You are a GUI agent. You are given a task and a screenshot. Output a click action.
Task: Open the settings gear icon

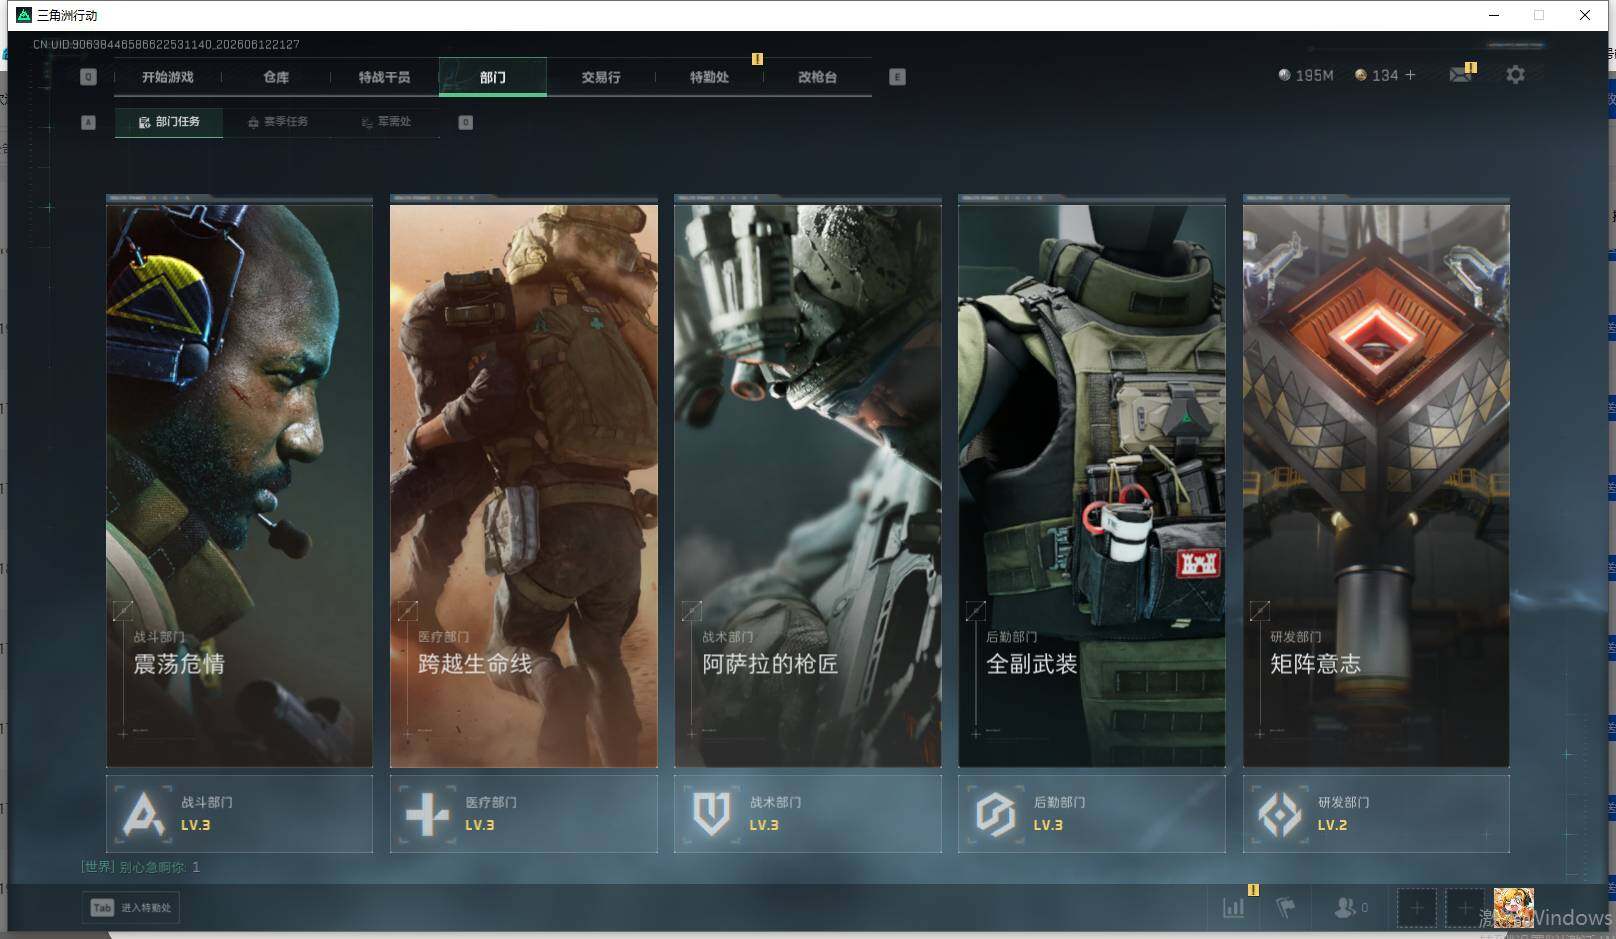[1515, 75]
